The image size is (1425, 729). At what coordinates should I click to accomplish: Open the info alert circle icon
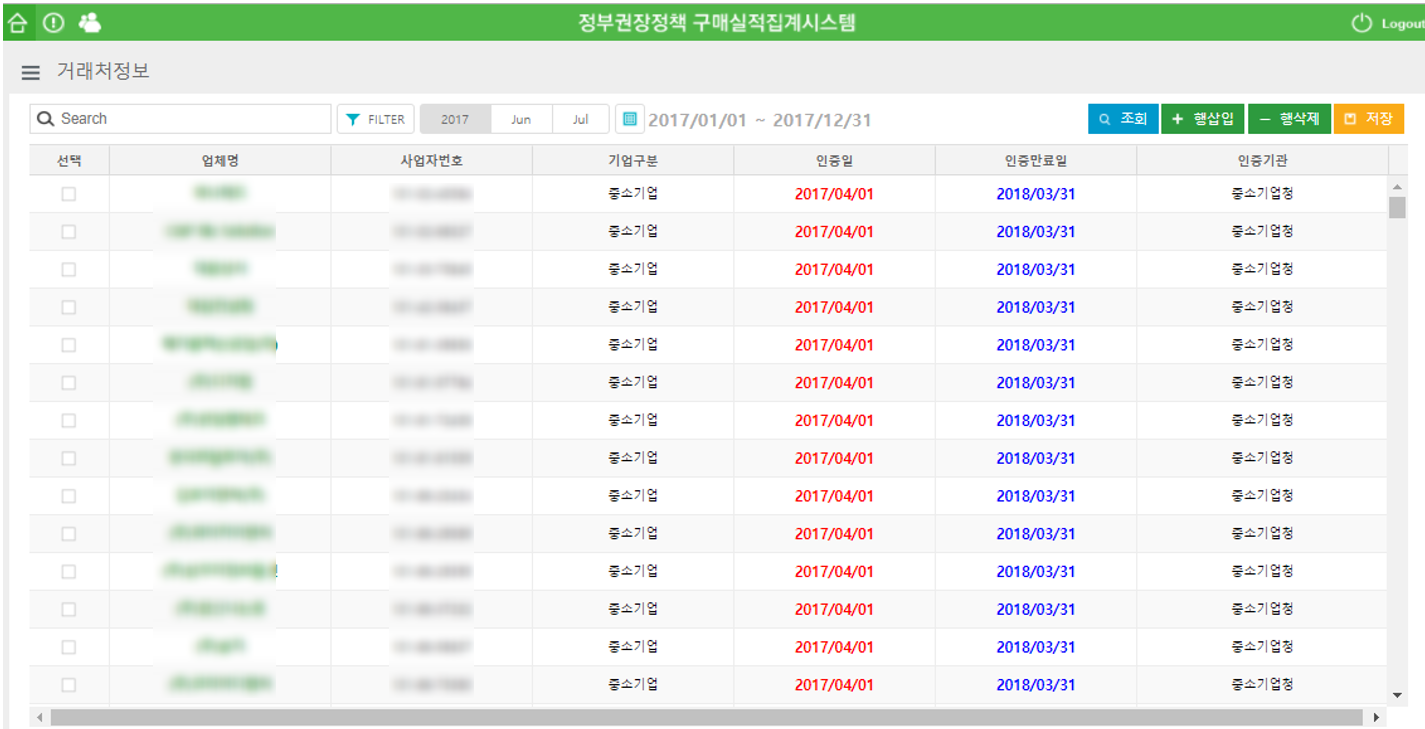(x=53, y=22)
